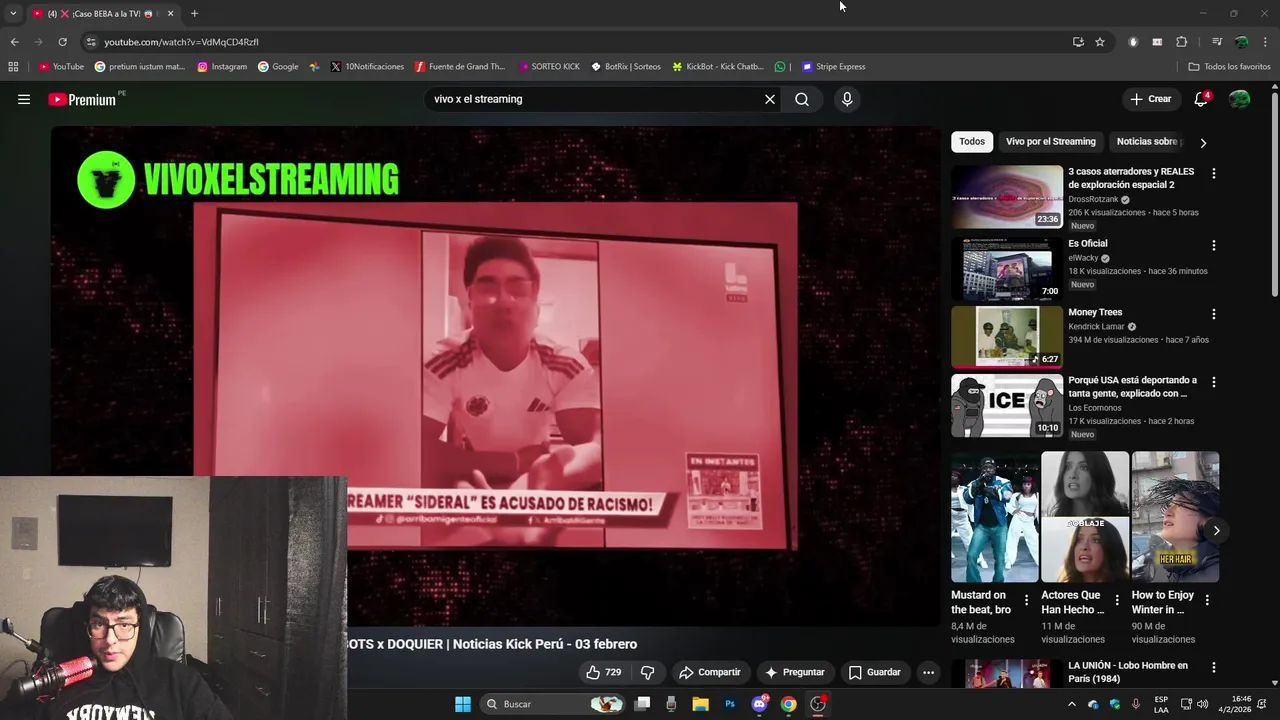Image resolution: width=1280 pixels, height=720 pixels.
Task: Dislike the video with thumbs down
Action: (647, 672)
